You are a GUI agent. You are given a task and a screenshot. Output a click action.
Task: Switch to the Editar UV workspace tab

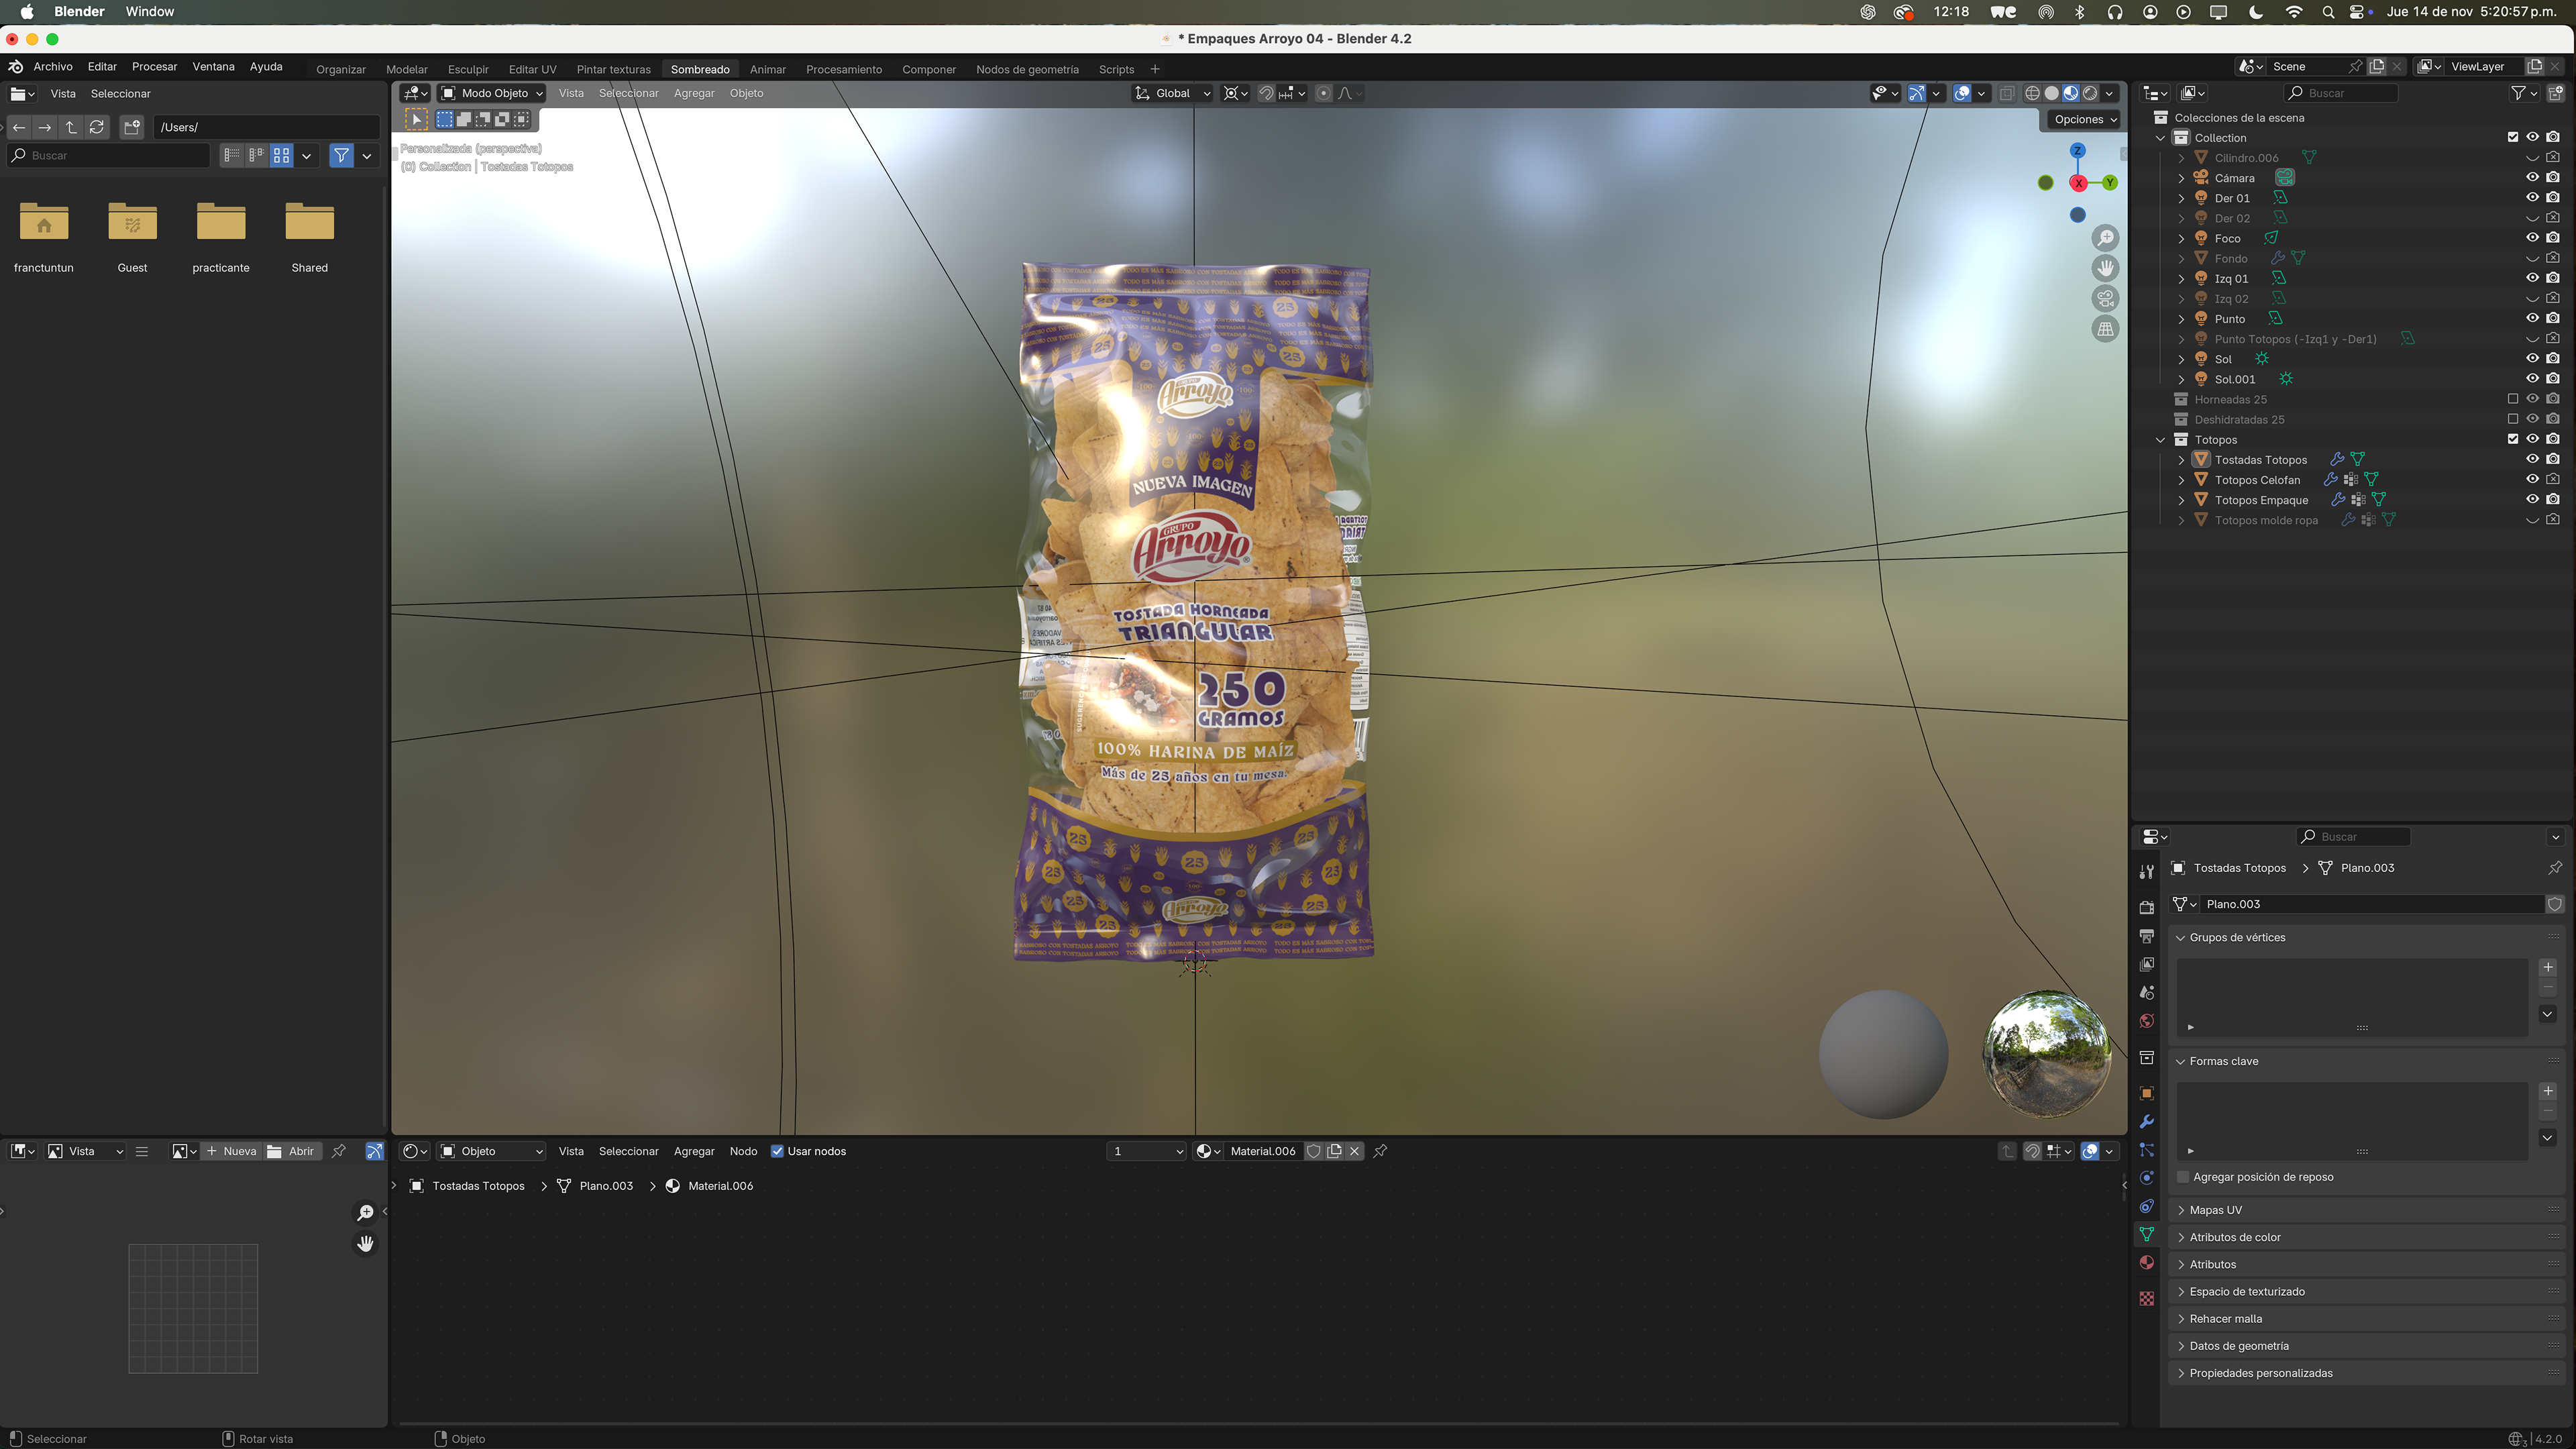[532, 69]
